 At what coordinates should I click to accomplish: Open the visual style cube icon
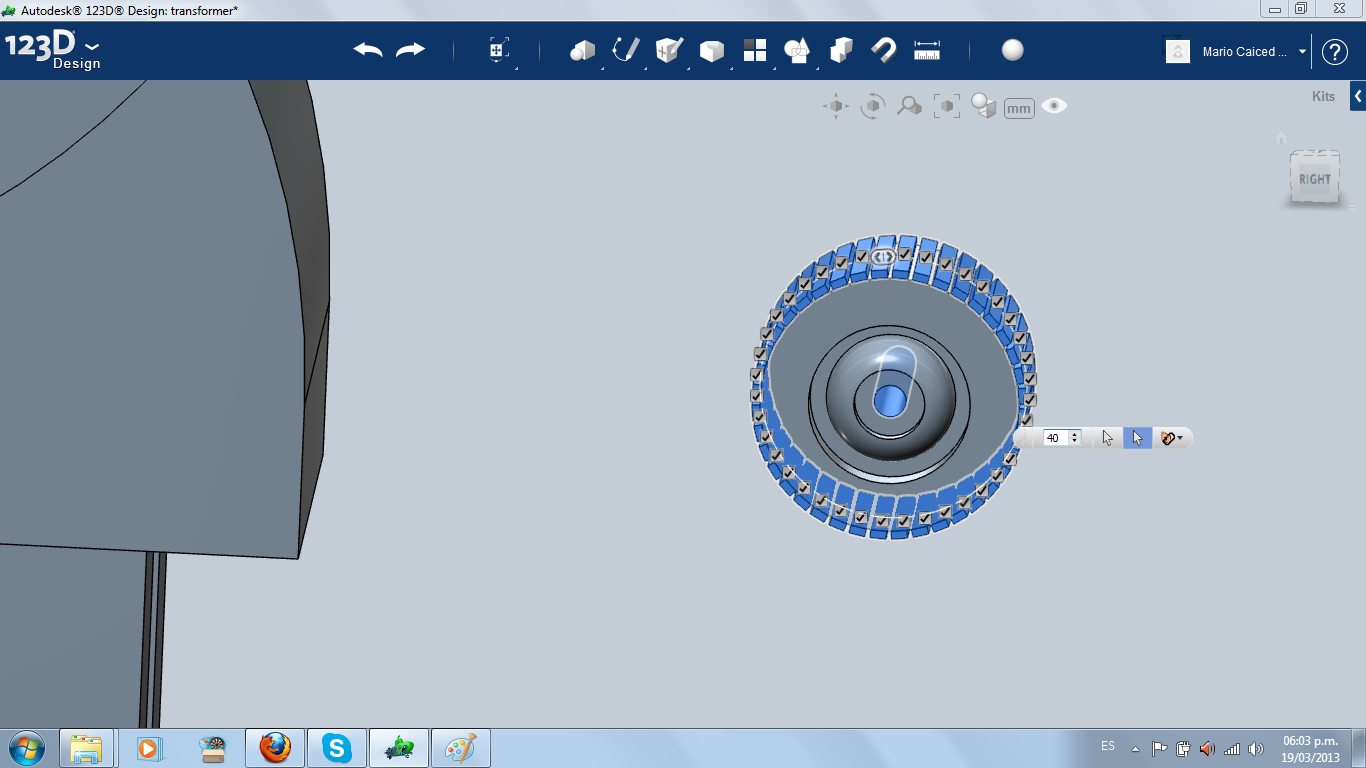(984, 106)
